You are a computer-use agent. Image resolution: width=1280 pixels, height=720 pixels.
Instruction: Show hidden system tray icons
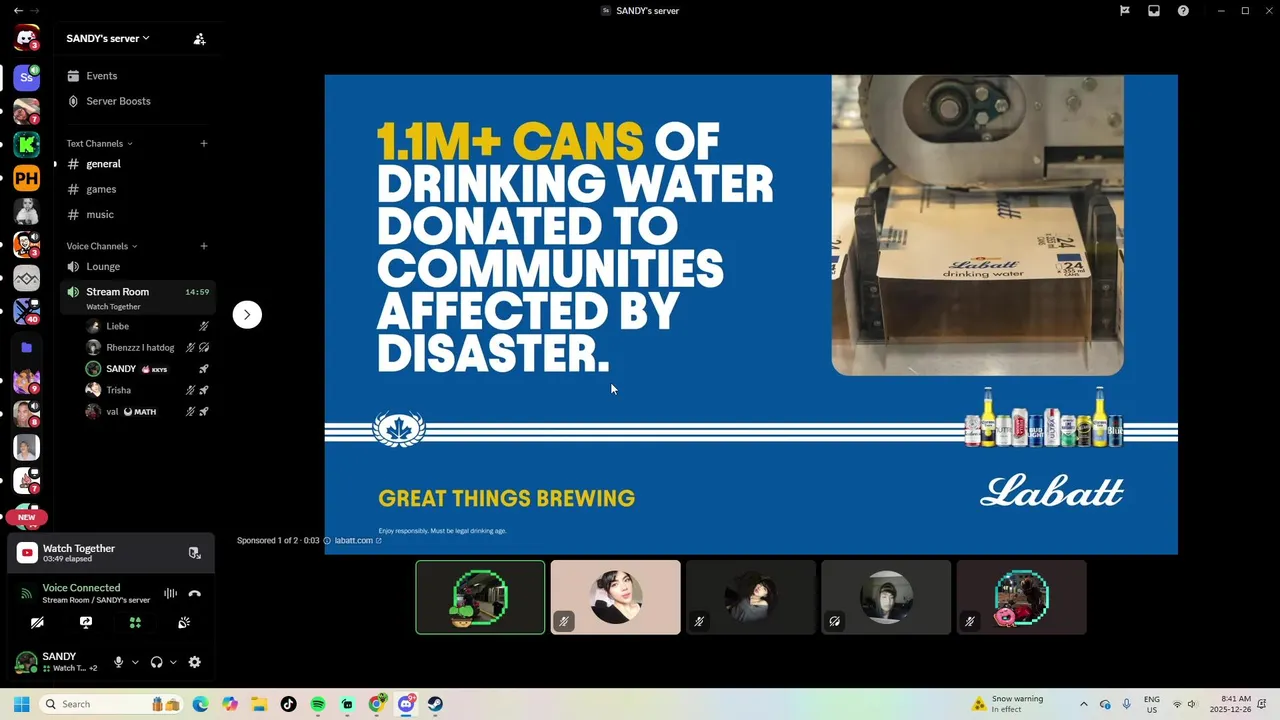pos(1083,704)
